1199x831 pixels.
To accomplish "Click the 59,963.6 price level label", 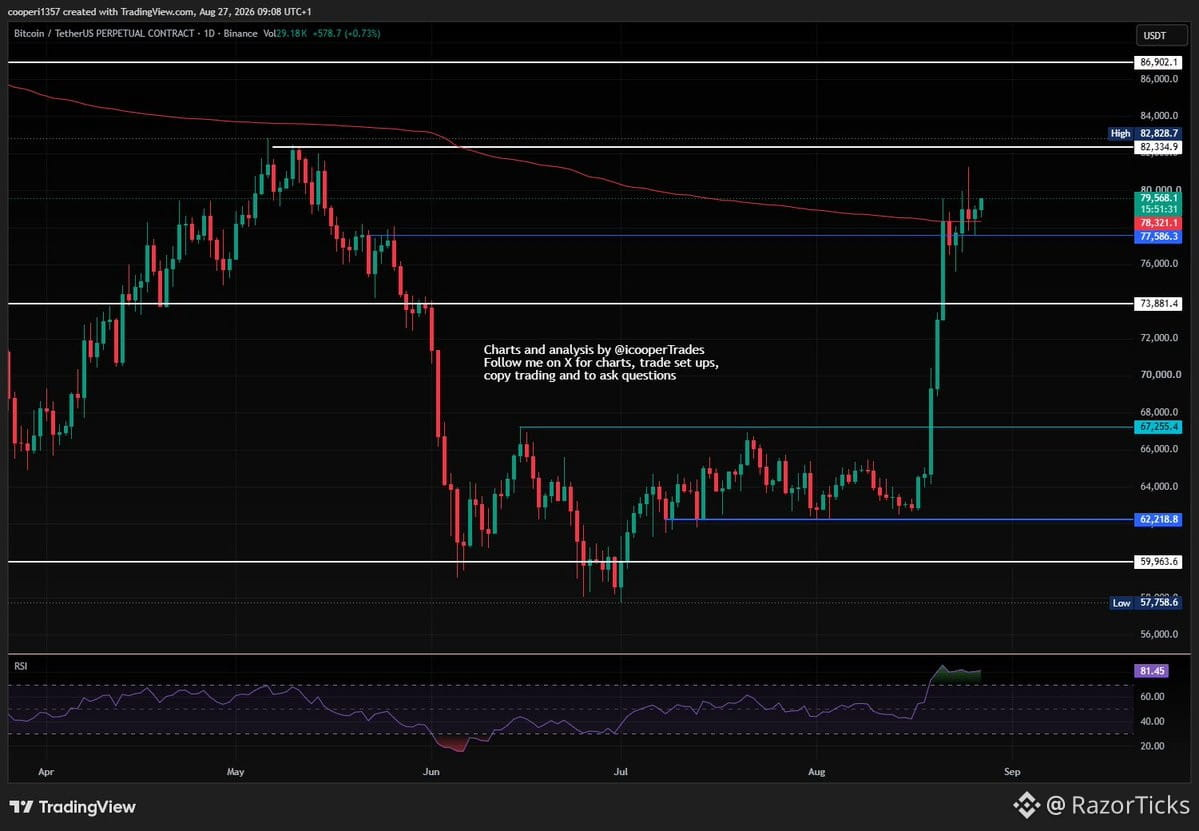I will 1158,561.
